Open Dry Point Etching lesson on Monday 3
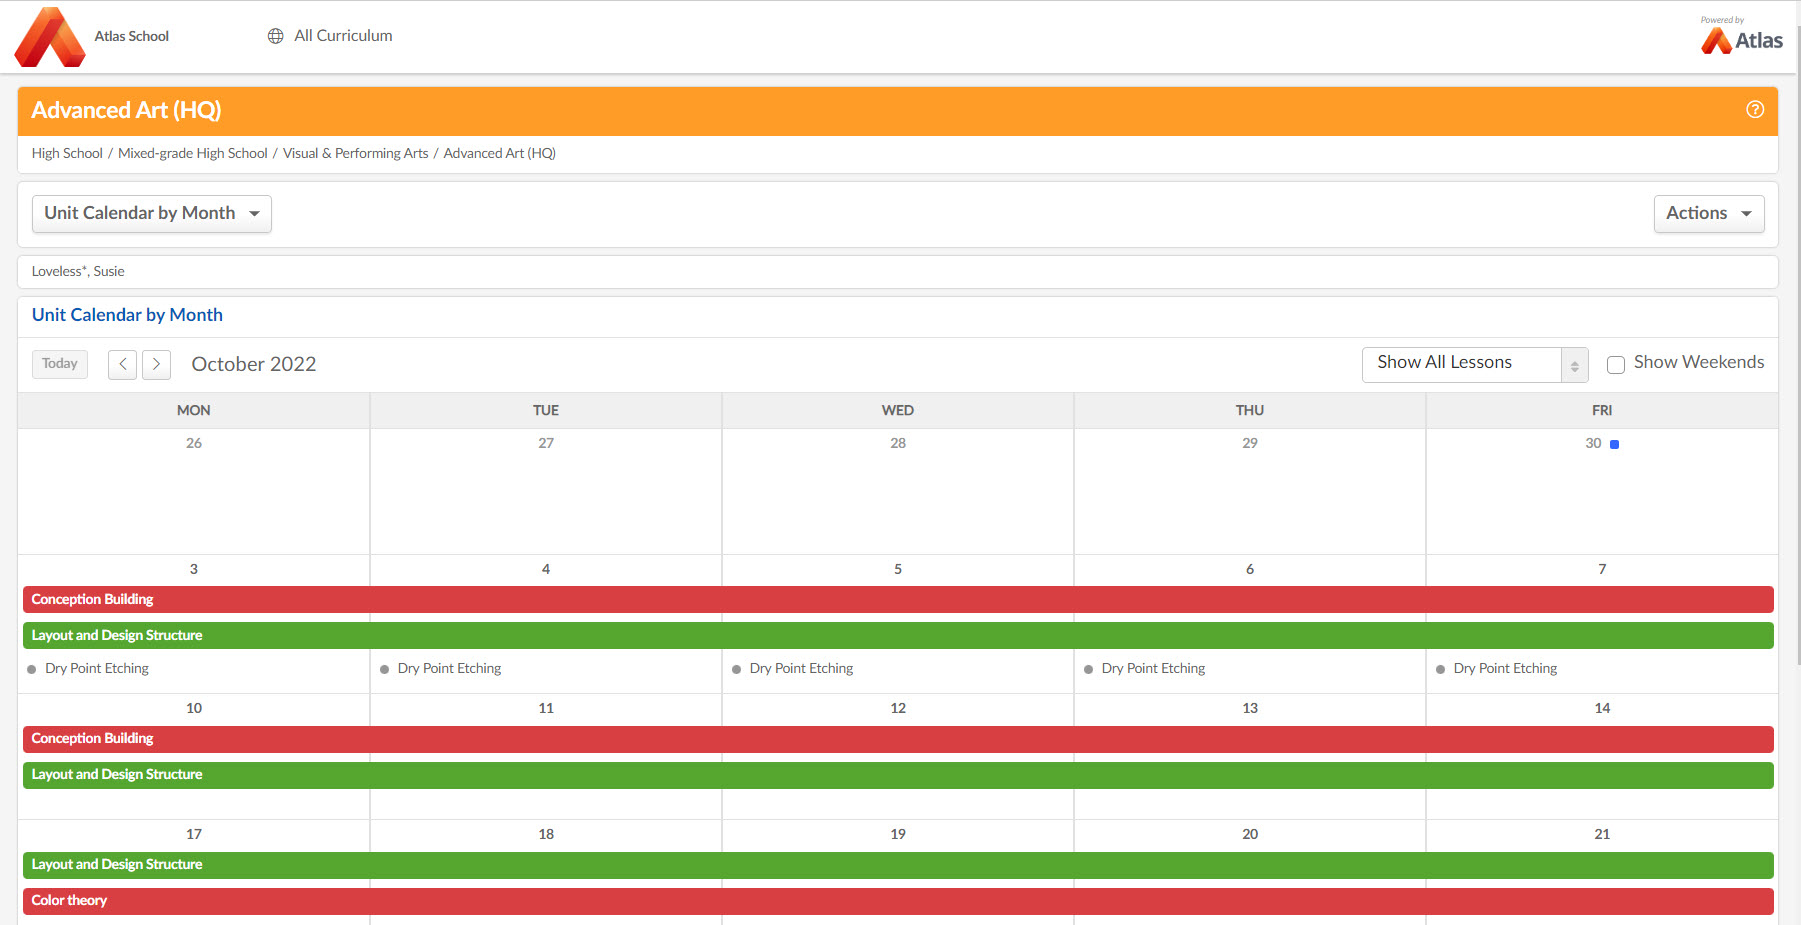Image resolution: width=1801 pixels, height=925 pixels. tap(97, 669)
